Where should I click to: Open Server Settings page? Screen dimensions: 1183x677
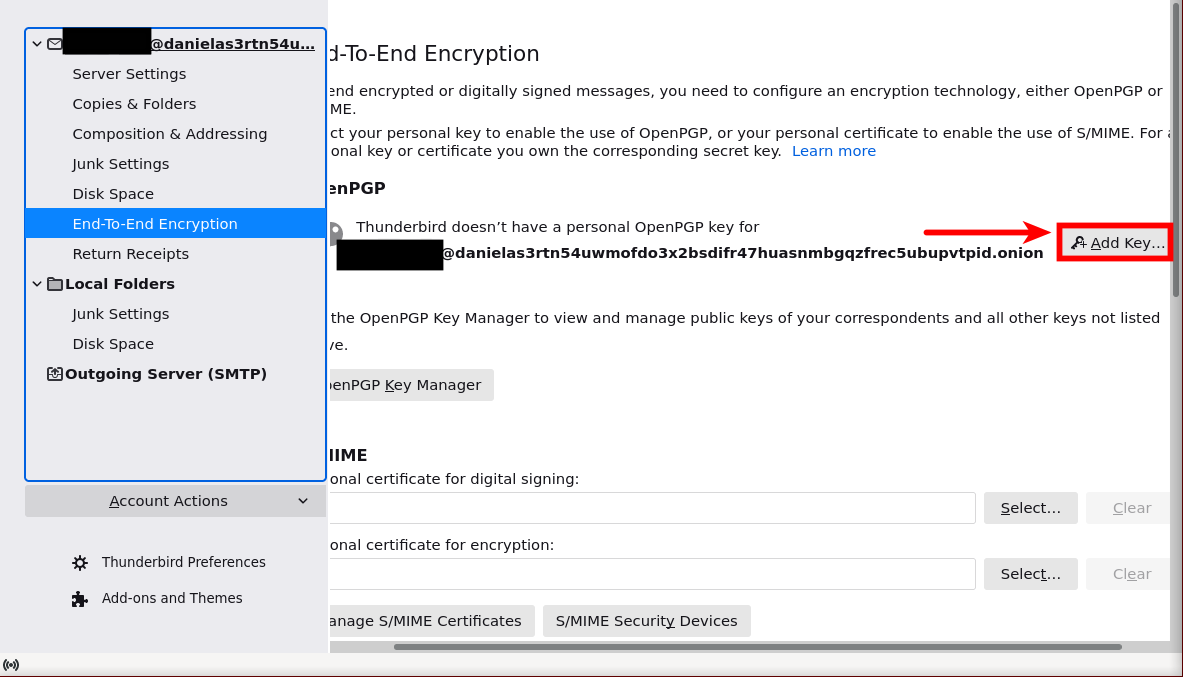click(129, 74)
